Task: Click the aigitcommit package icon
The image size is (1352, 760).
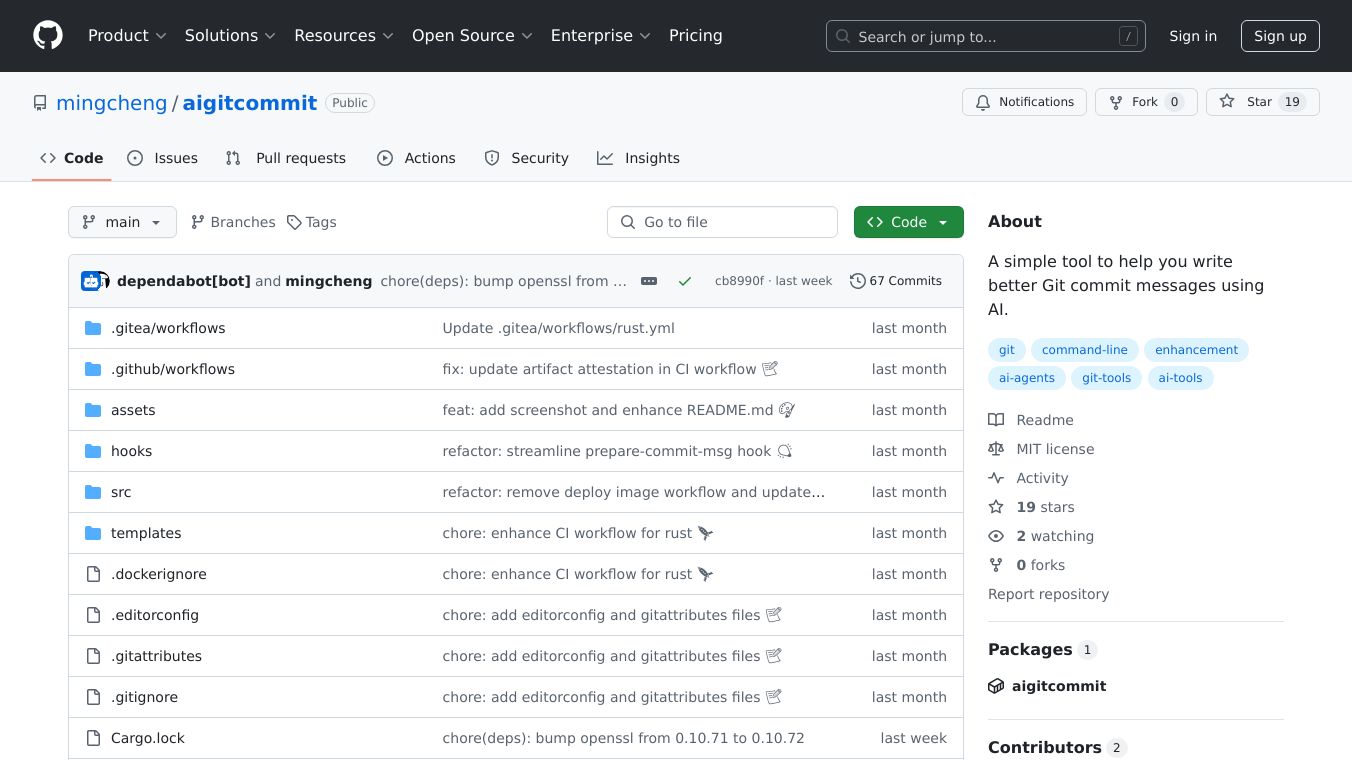Action: point(996,686)
